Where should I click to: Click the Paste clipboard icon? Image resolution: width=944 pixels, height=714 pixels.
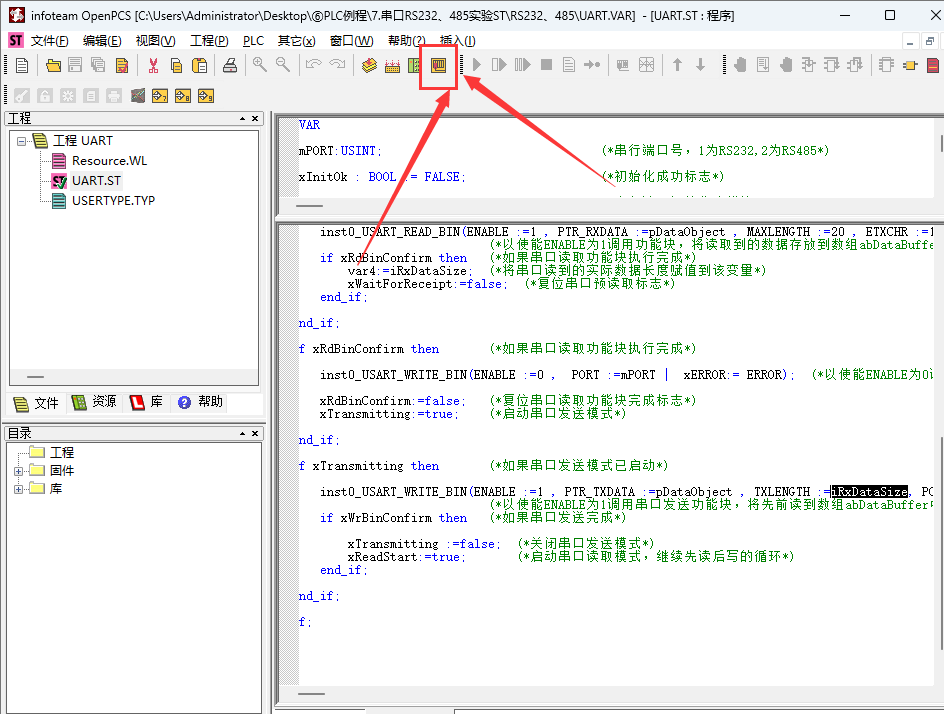coord(200,65)
